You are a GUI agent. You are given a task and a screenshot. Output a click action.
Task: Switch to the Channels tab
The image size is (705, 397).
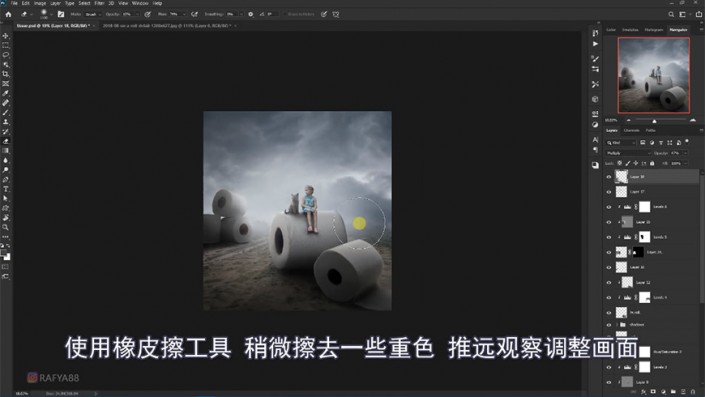(631, 130)
